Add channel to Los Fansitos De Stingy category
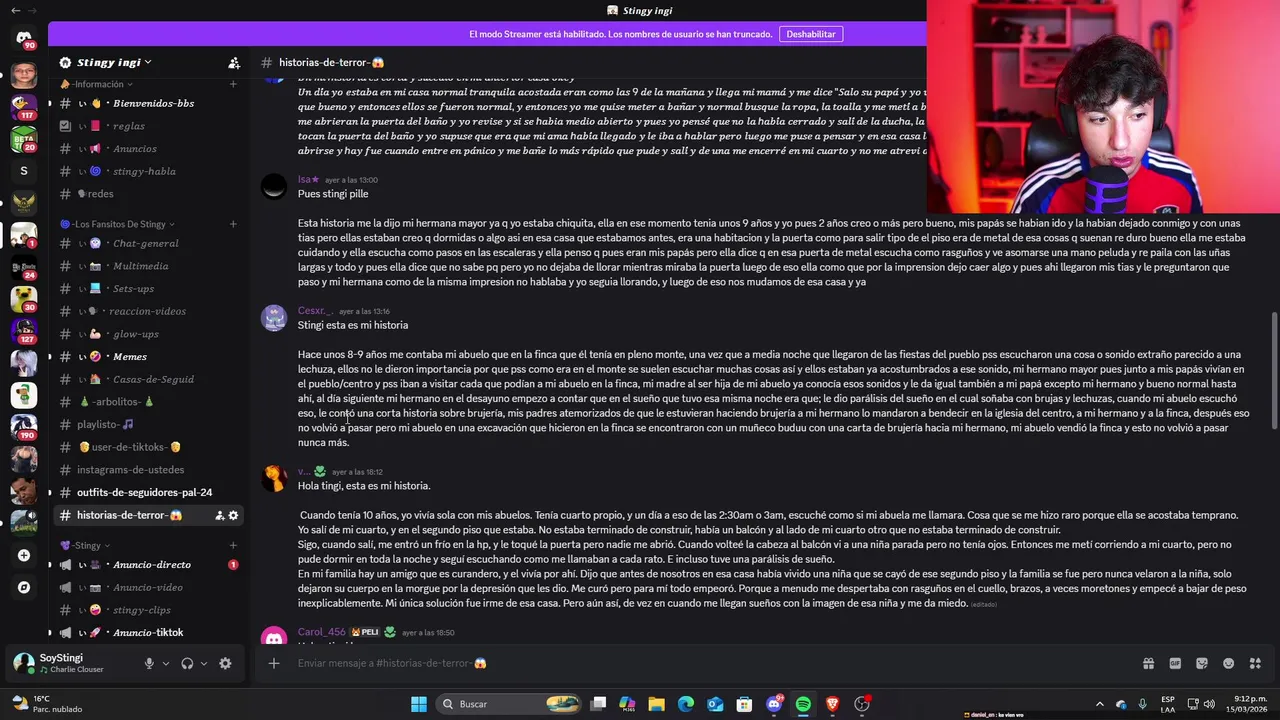Screen dimensions: 1280x720 click(233, 224)
